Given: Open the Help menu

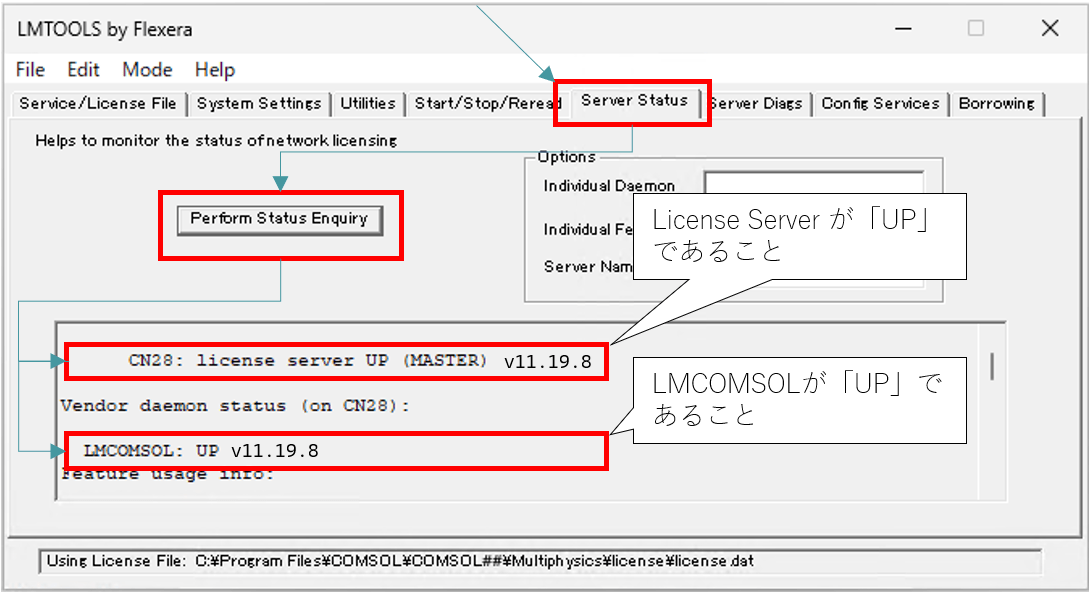Looking at the screenshot, I should coord(215,70).
